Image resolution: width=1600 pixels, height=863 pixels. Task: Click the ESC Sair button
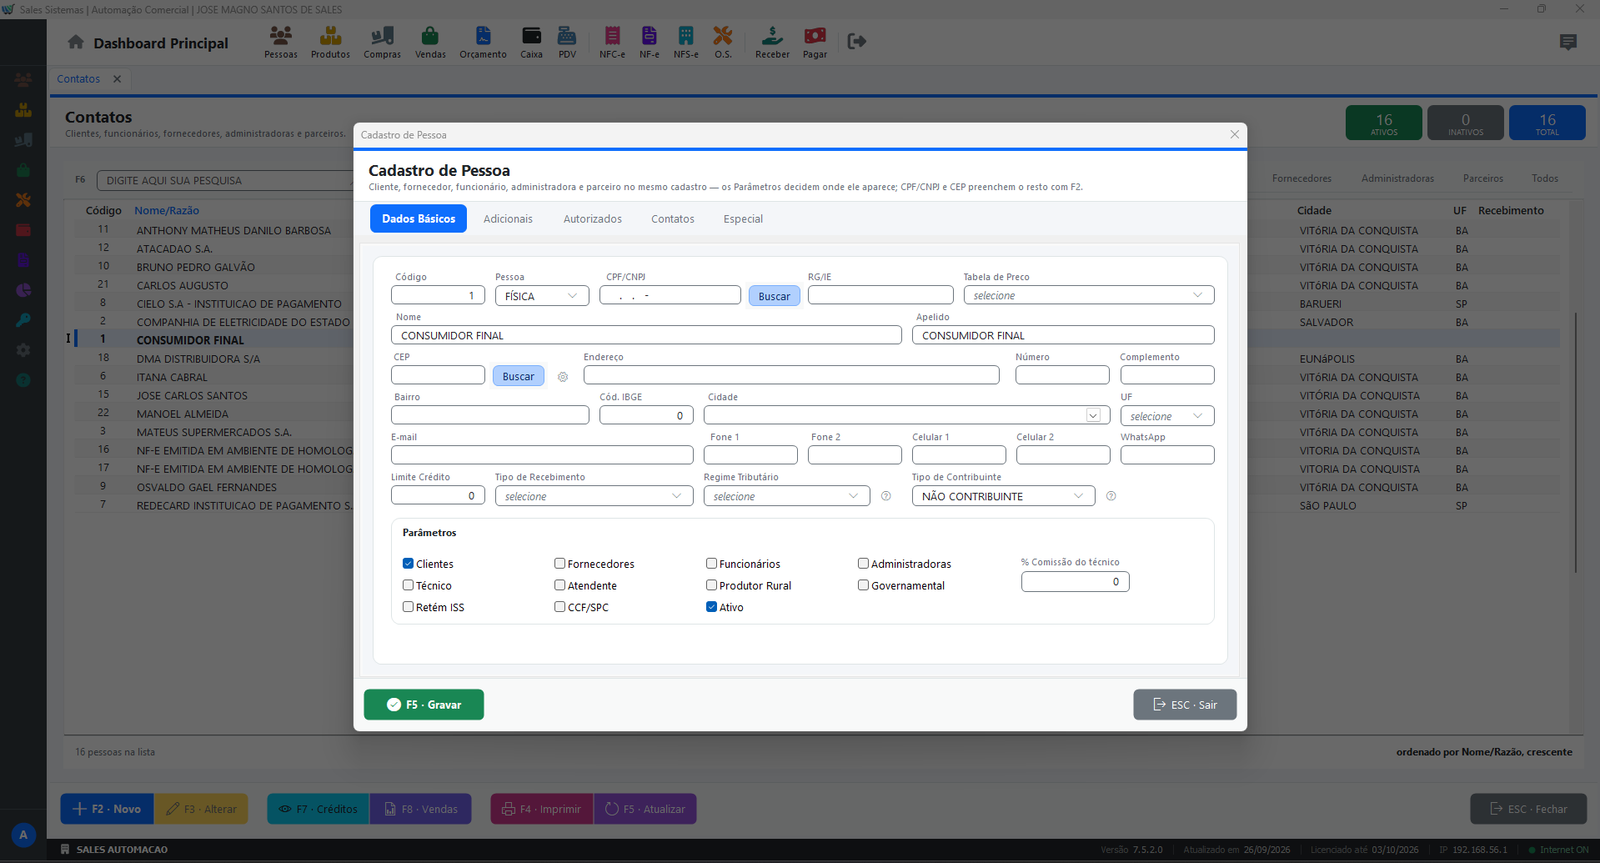1185,704
